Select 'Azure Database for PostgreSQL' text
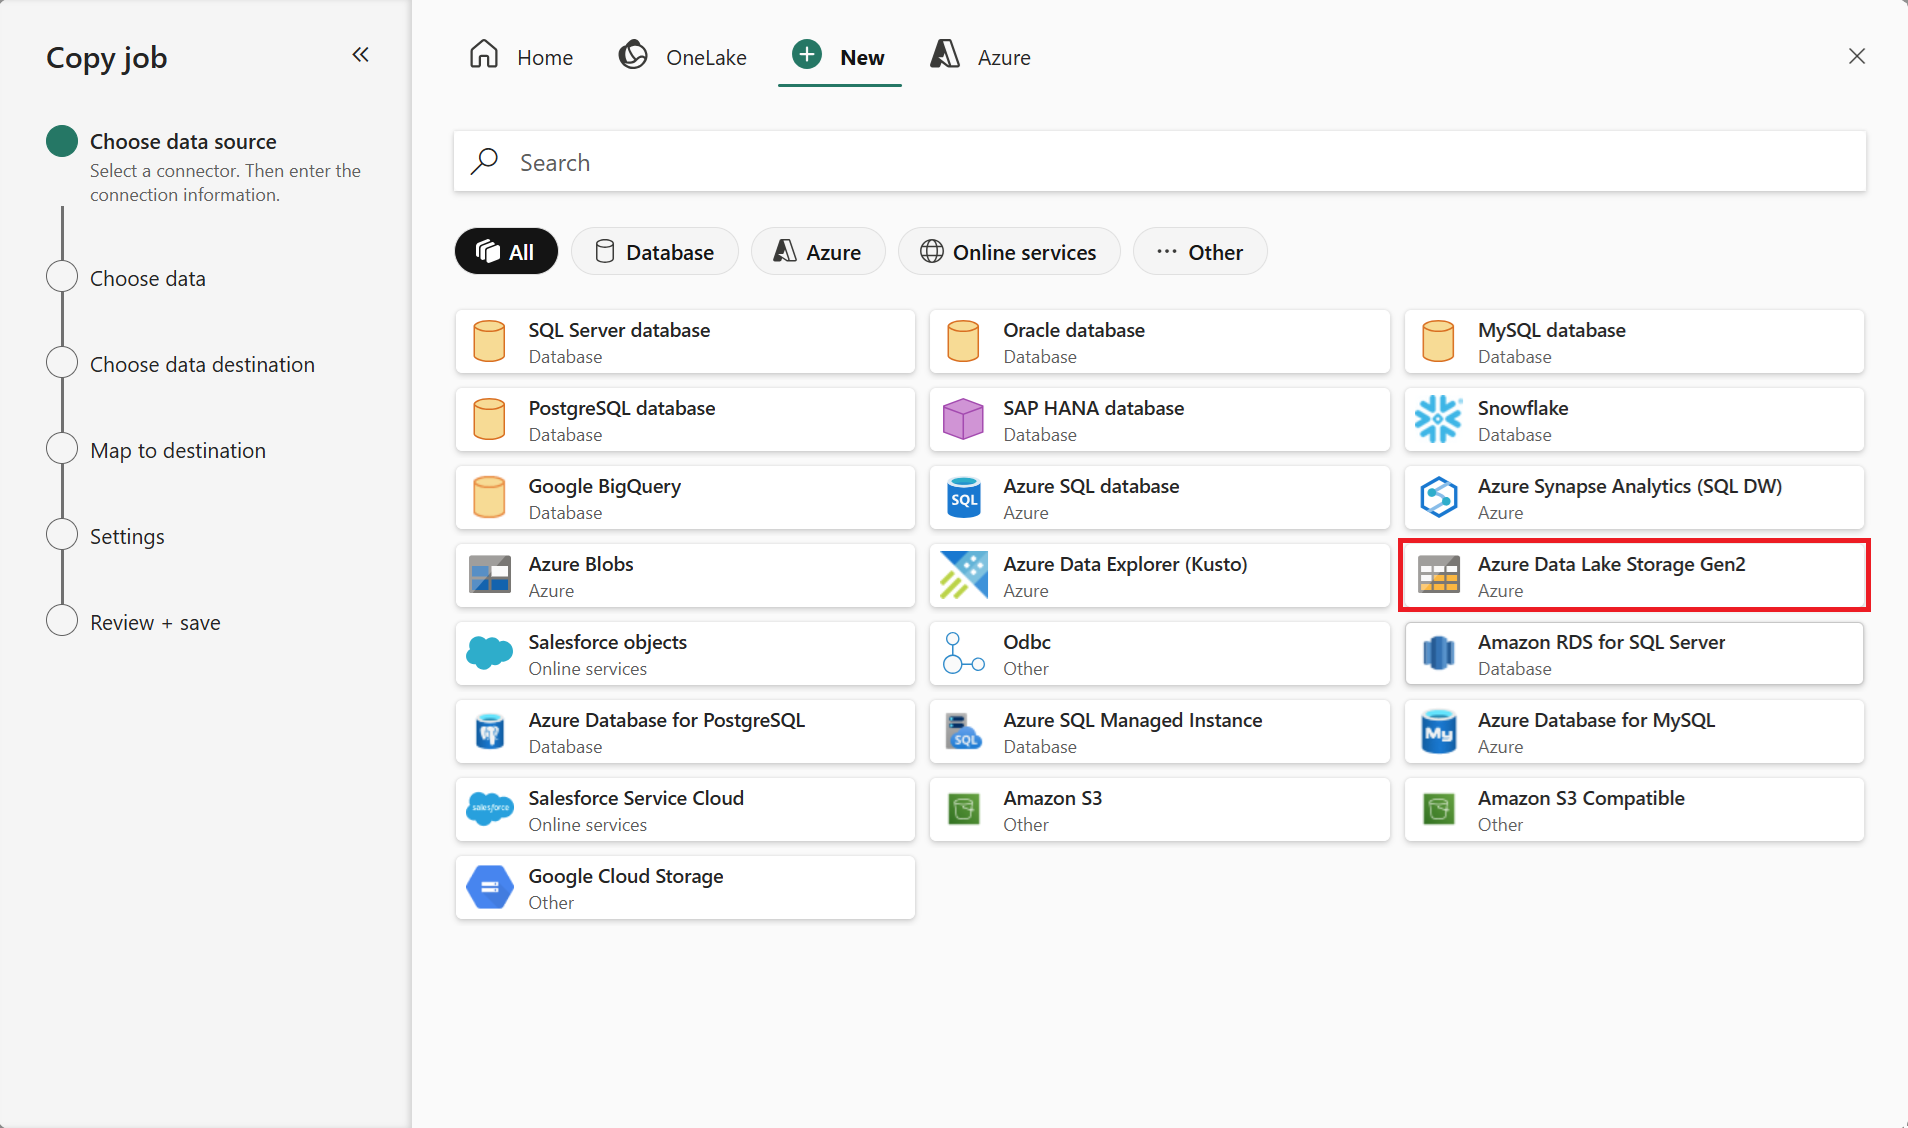 point(667,720)
